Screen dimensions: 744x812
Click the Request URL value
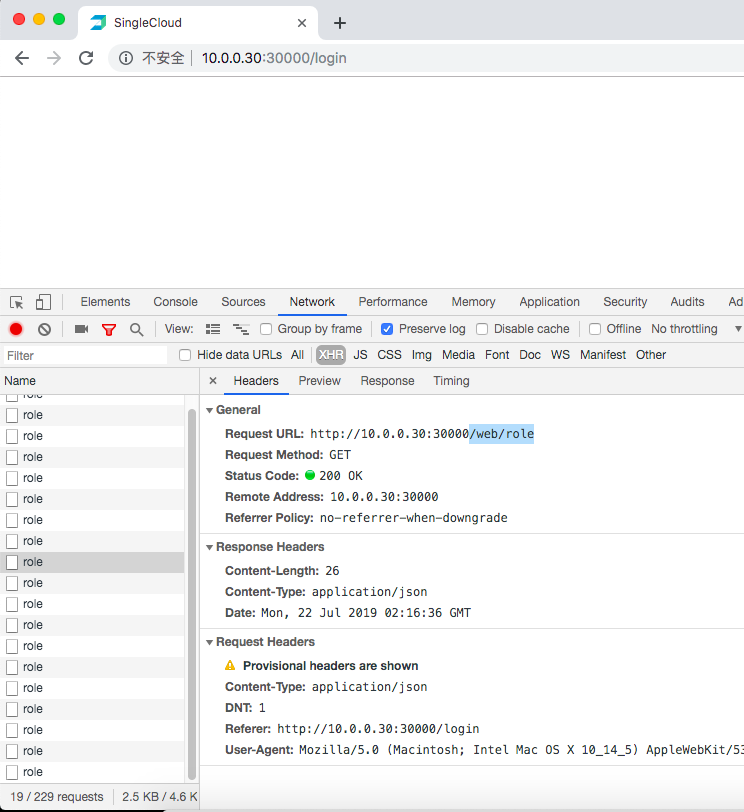[422, 434]
